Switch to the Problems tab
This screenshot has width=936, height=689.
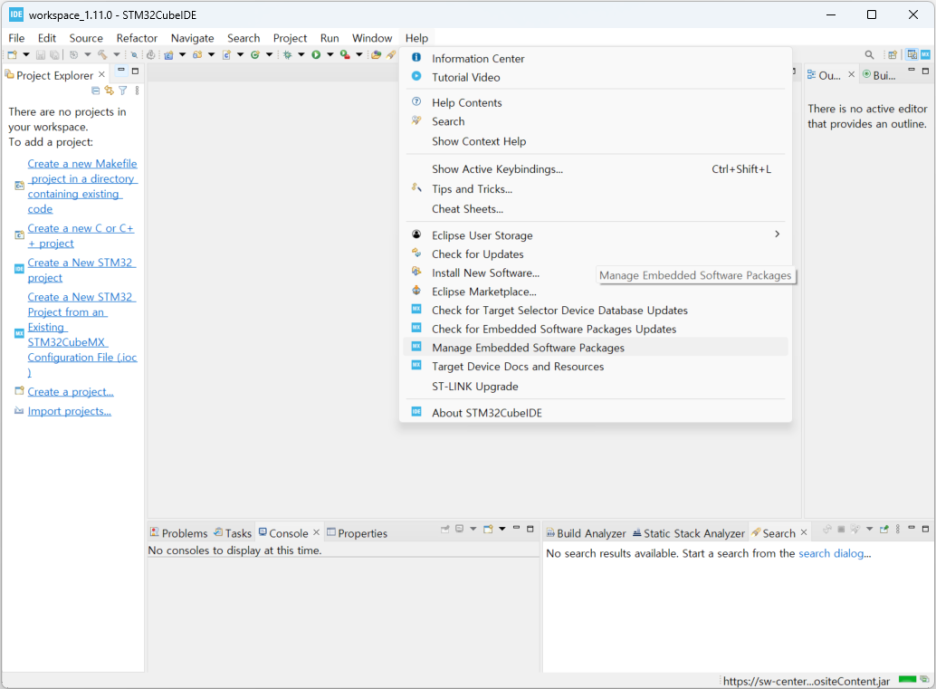click(x=179, y=533)
